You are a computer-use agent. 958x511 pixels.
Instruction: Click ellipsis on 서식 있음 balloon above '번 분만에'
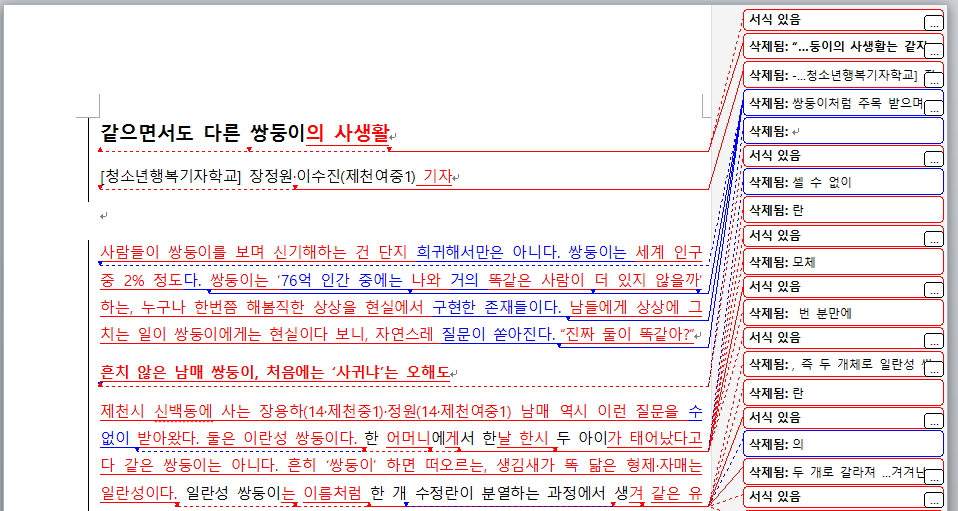[933, 290]
